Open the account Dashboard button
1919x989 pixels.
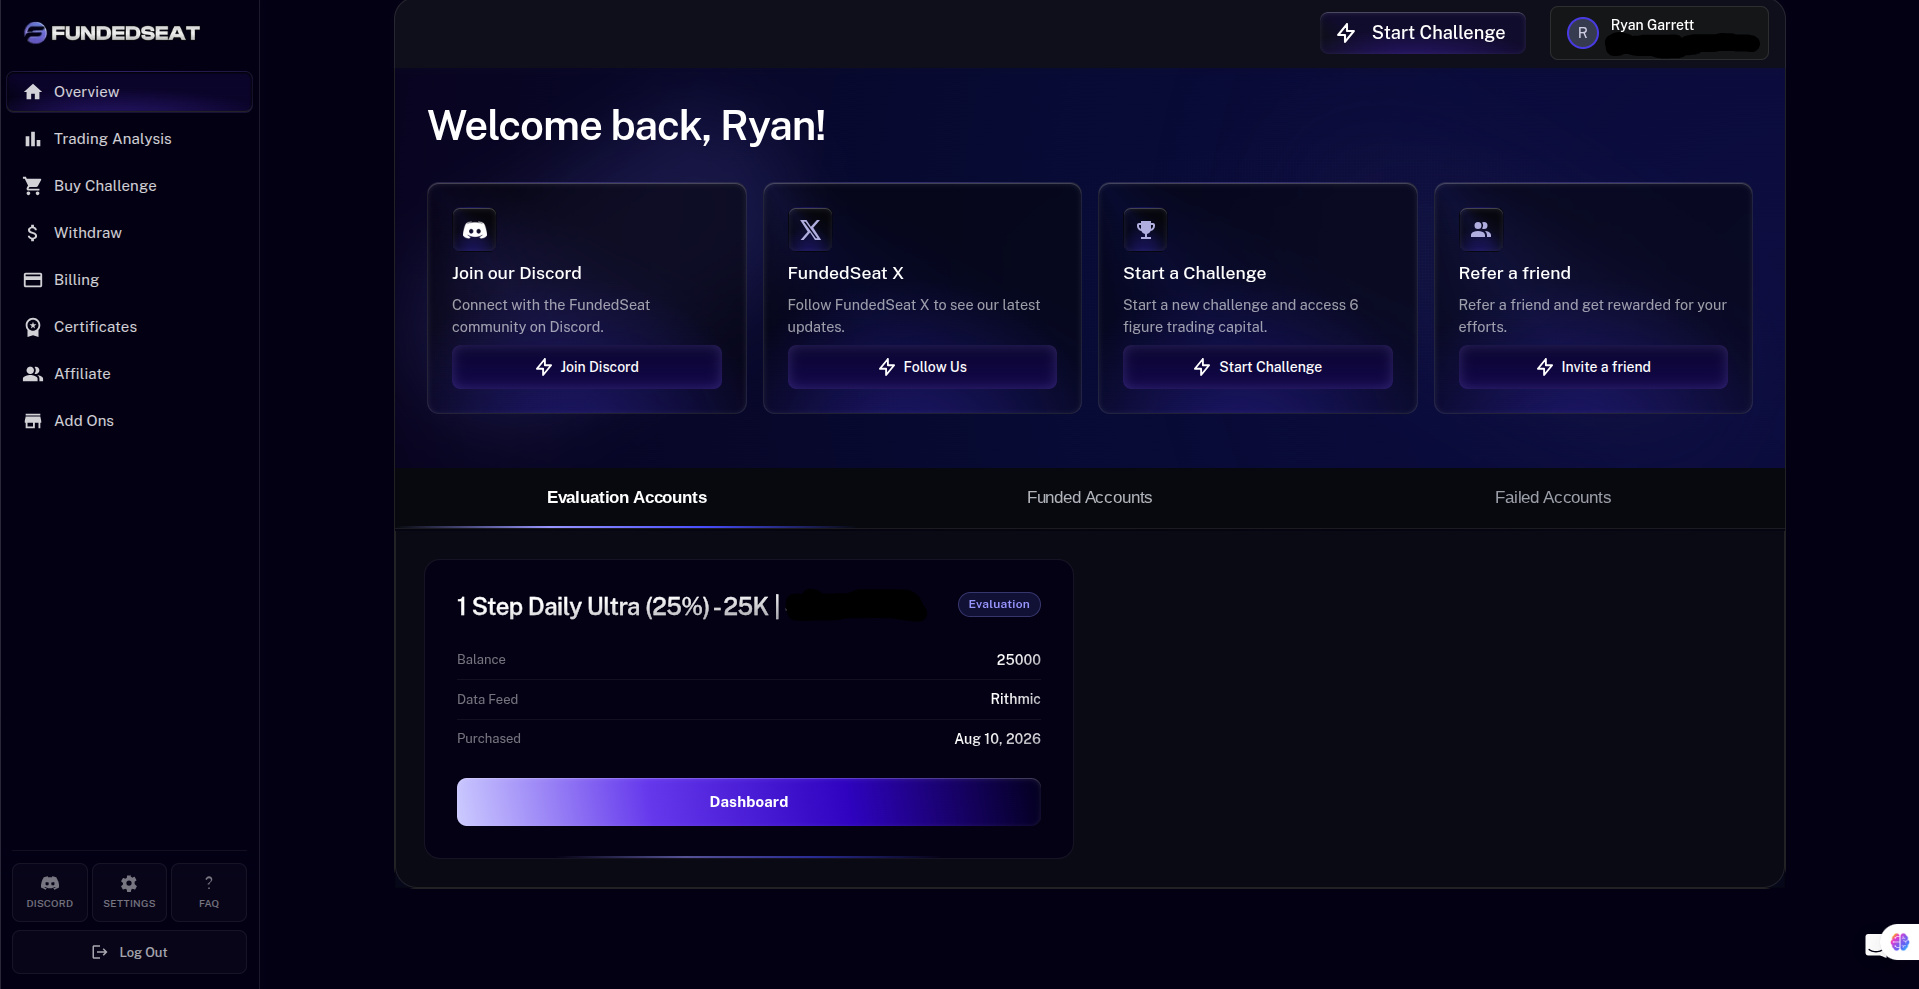(x=749, y=802)
